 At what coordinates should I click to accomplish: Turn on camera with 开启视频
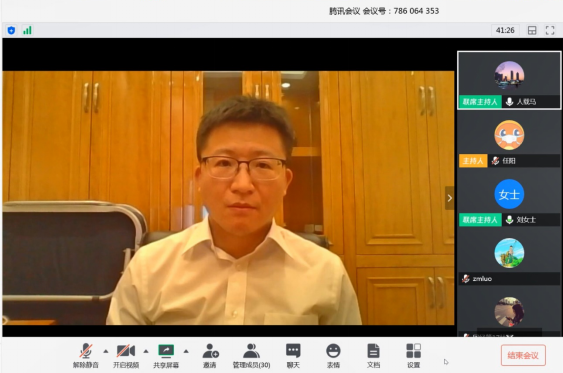pyautogui.click(x=126, y=355)
